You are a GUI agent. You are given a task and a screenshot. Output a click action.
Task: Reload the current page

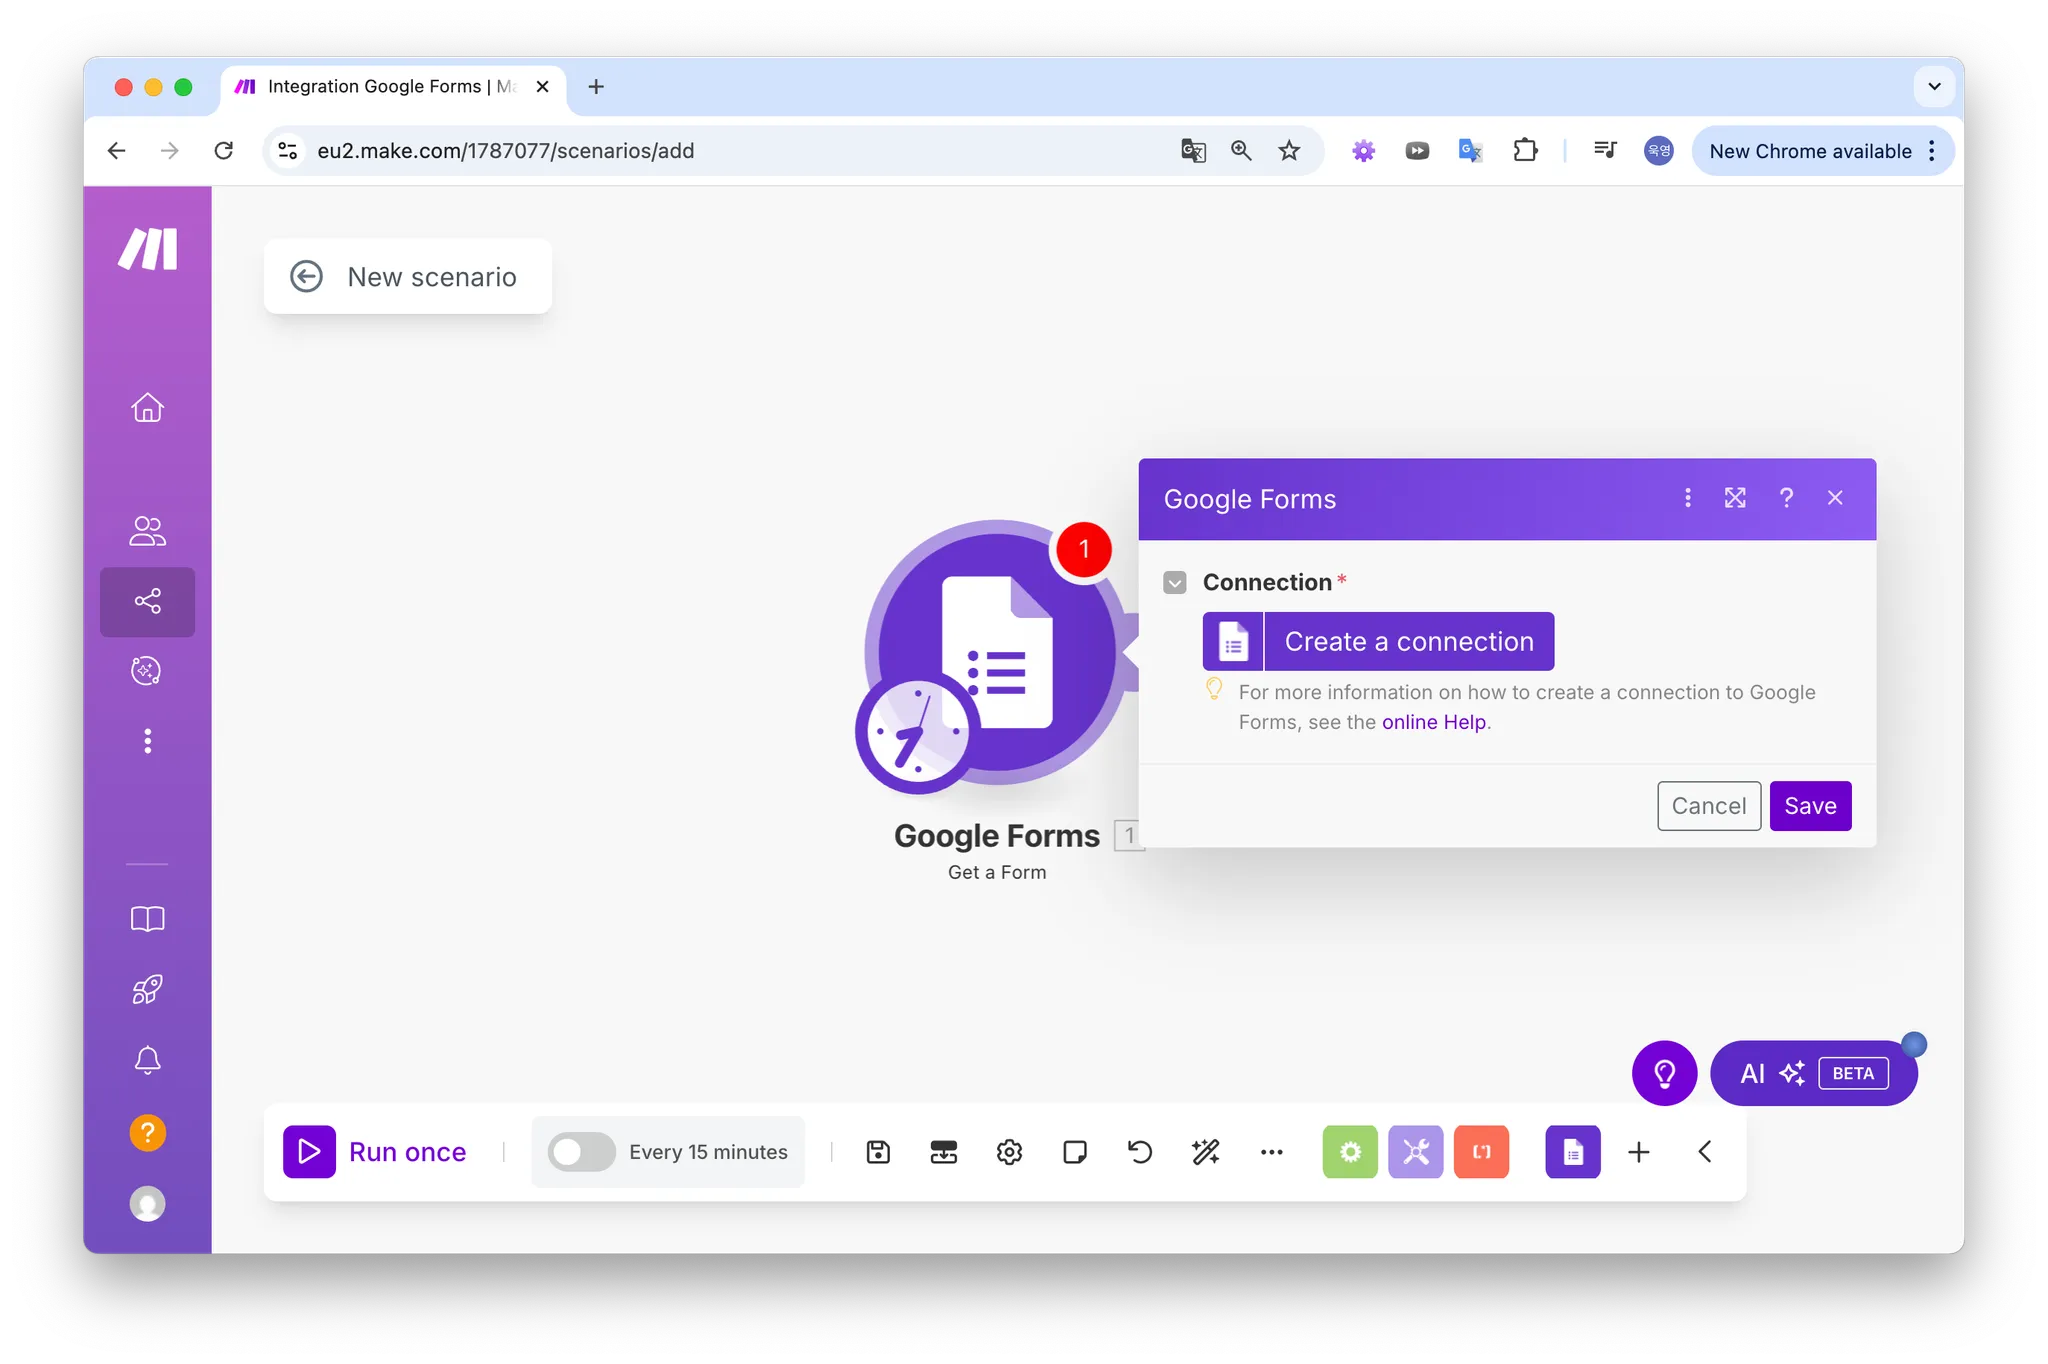224,151
